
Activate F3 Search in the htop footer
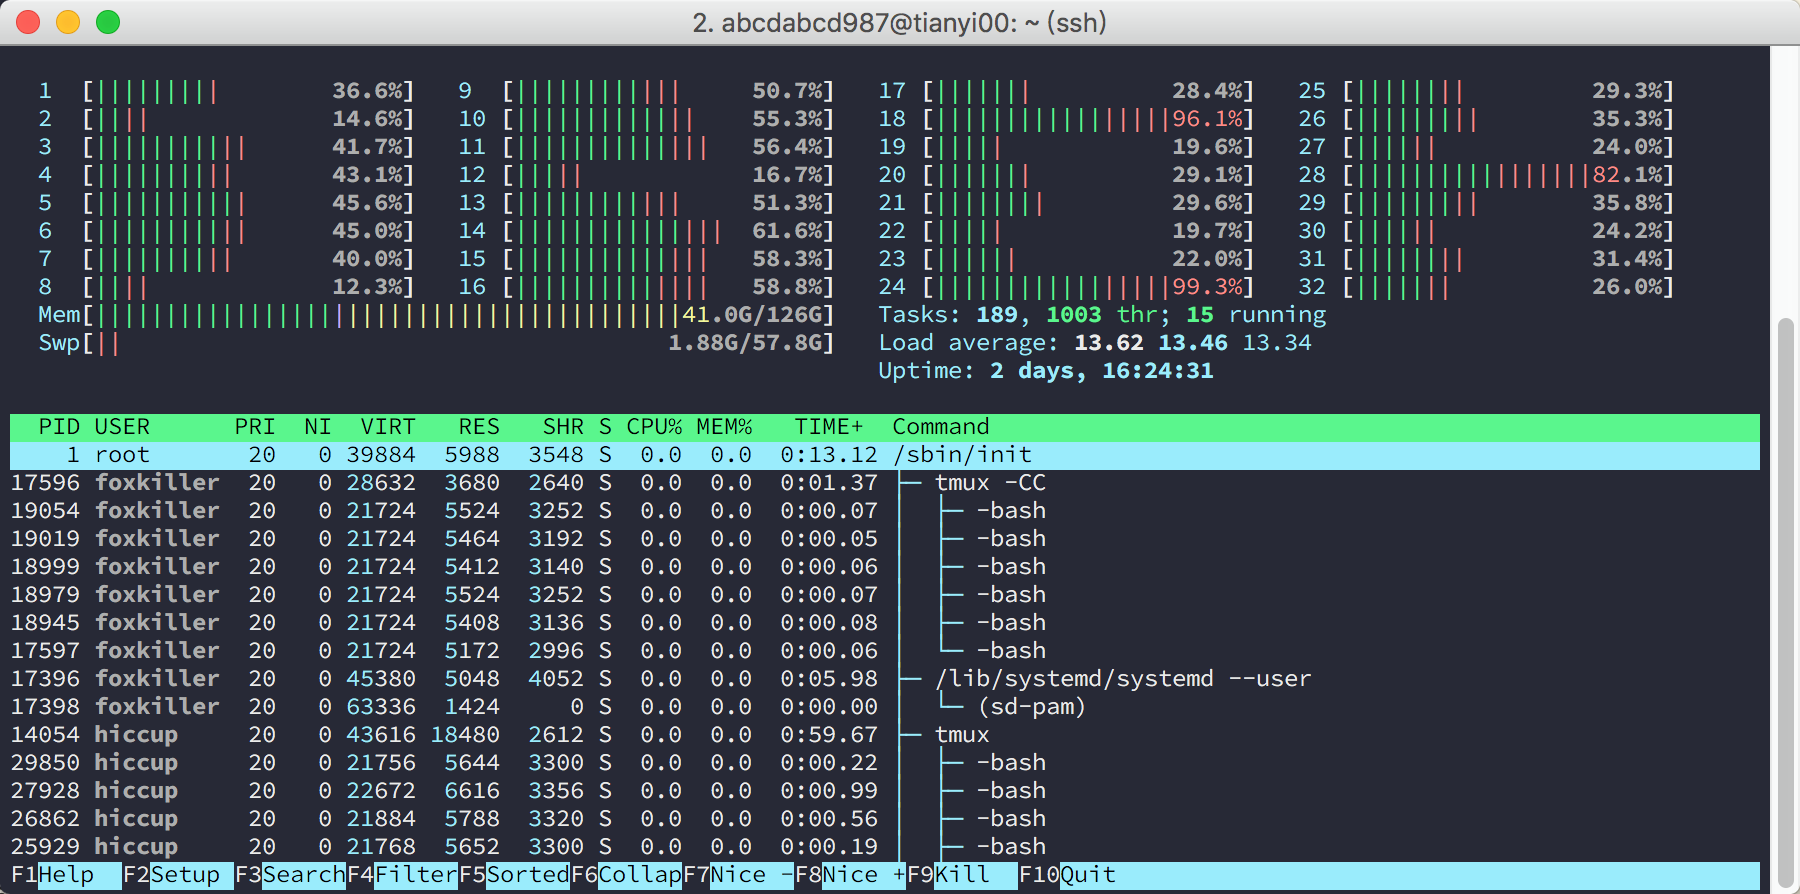[x=290, y=875]
